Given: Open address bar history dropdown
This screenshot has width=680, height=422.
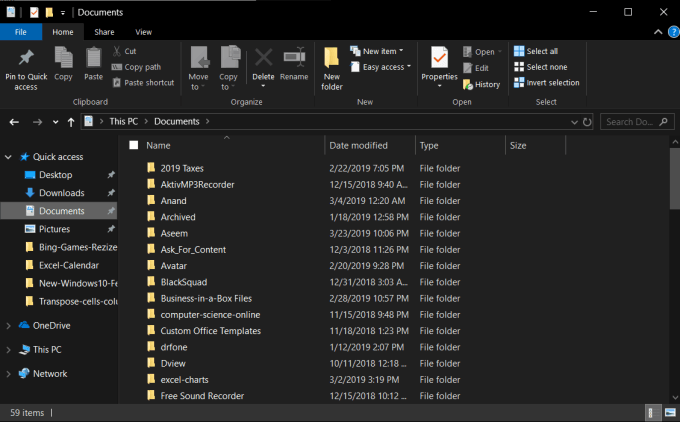Looking at the screenshot, I should click(x=574, y=122).
